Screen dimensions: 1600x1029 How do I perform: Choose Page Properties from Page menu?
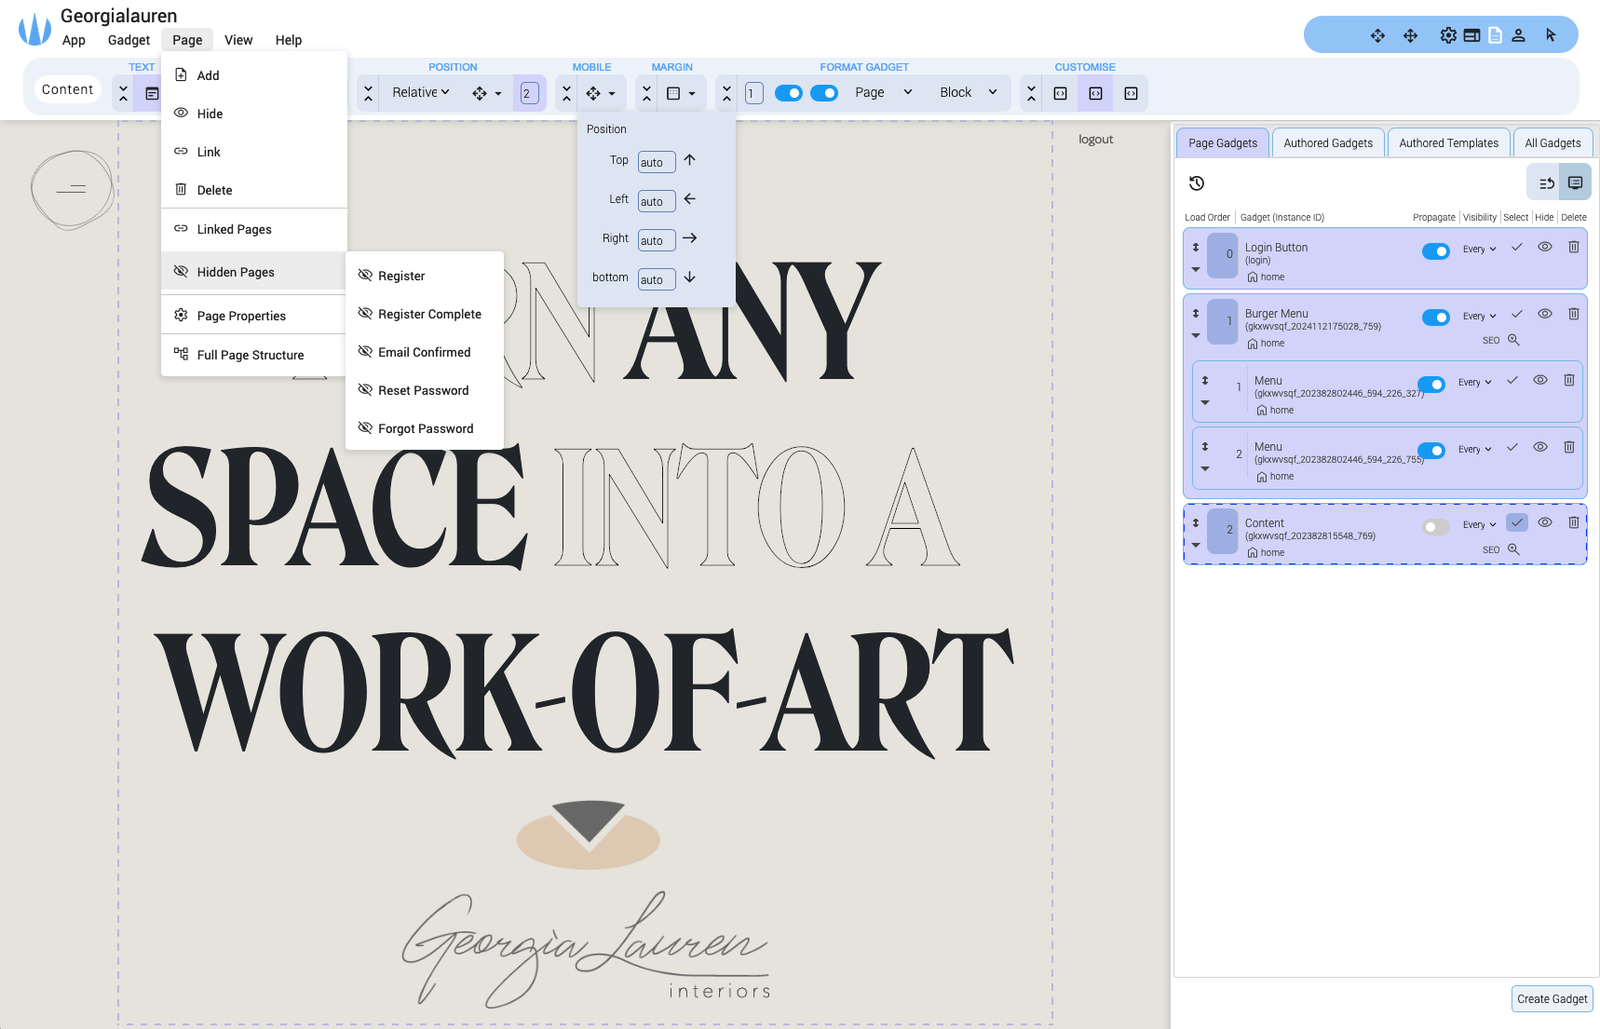point(254,316)
